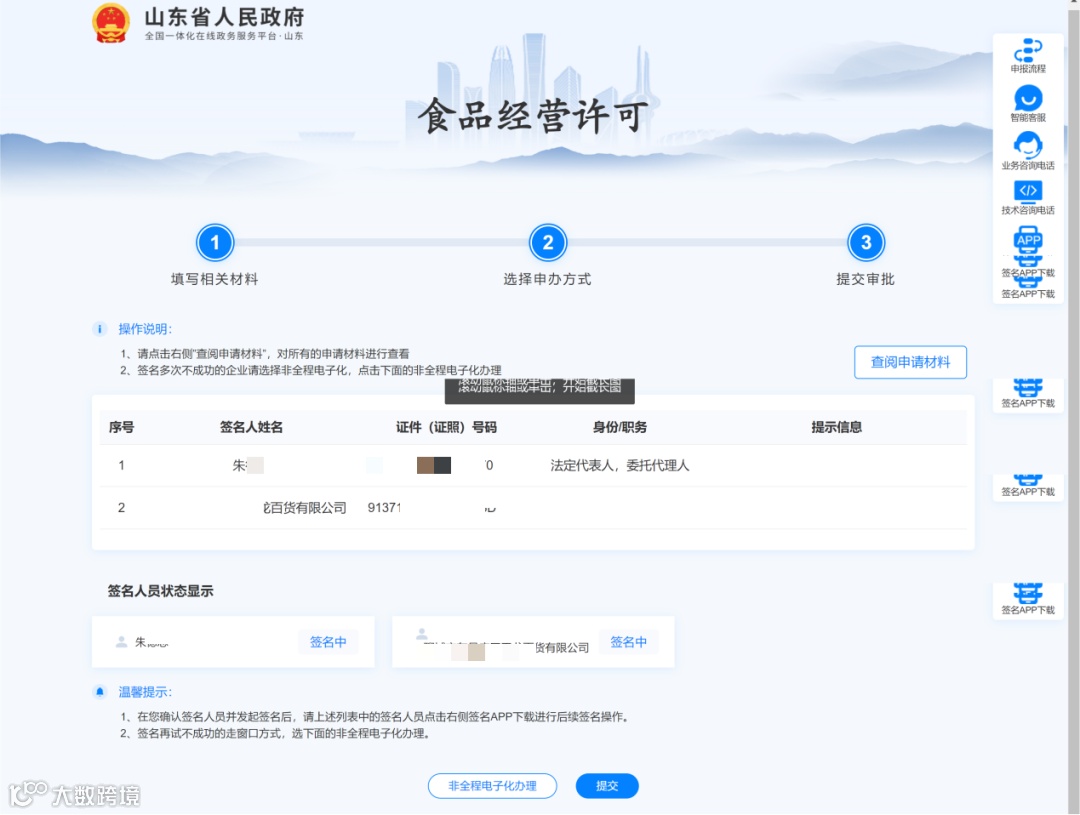Open 查阅申请材料 to view application materials
Viewport: 1080px width, 815px height.
[910, 362]
